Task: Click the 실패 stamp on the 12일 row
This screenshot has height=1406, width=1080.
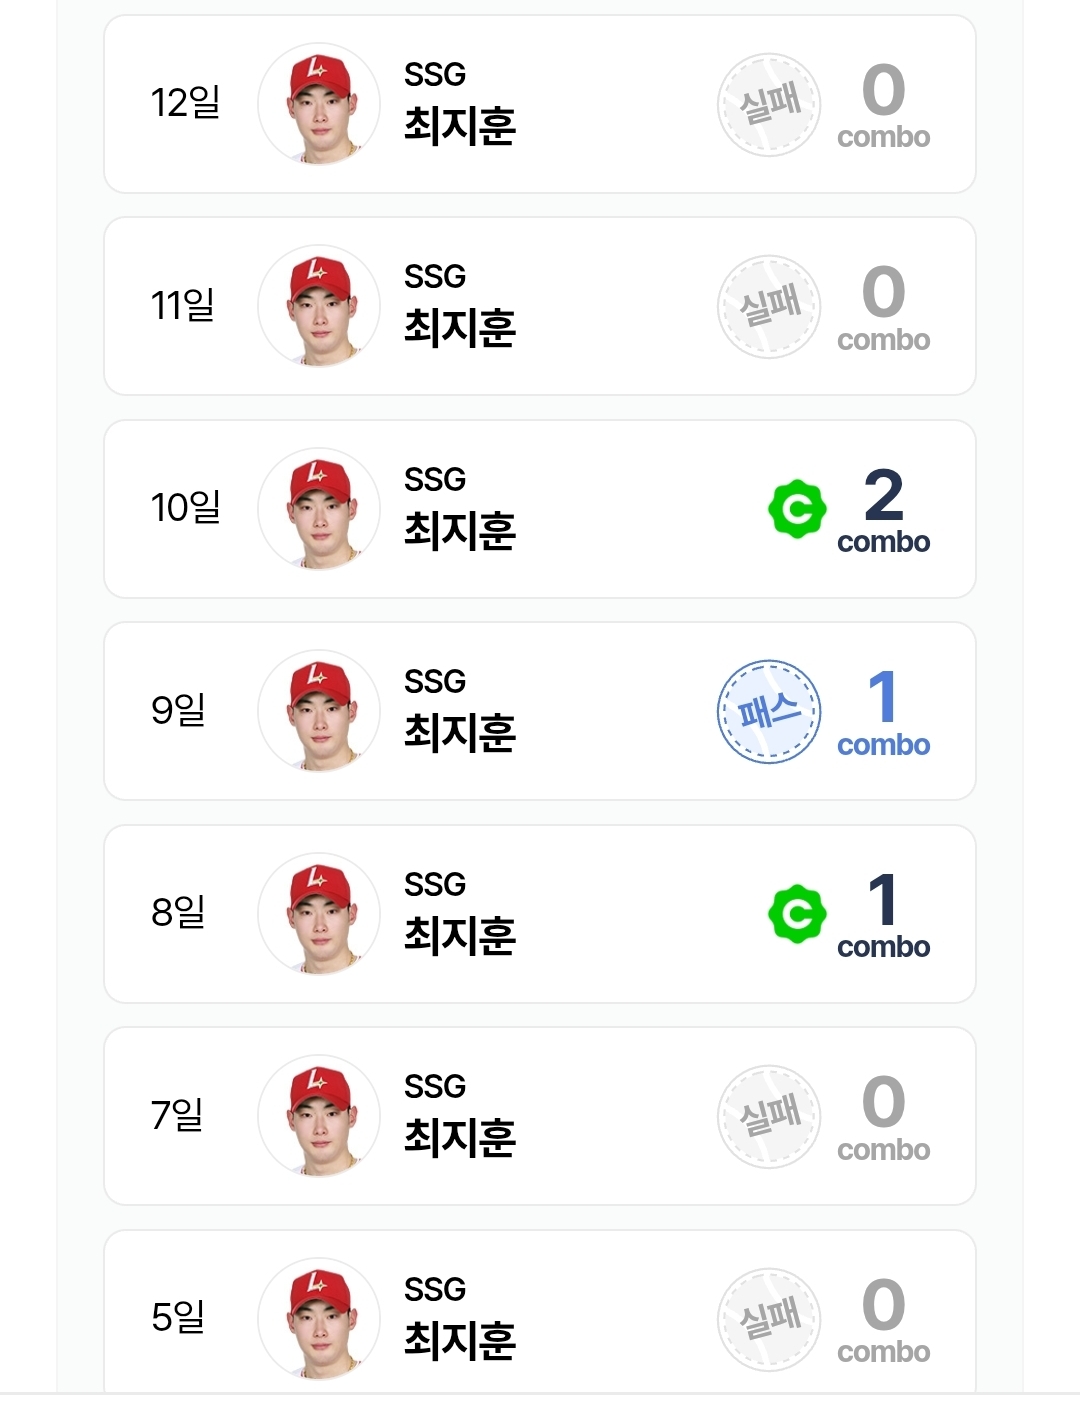Action: click(769, 105)
